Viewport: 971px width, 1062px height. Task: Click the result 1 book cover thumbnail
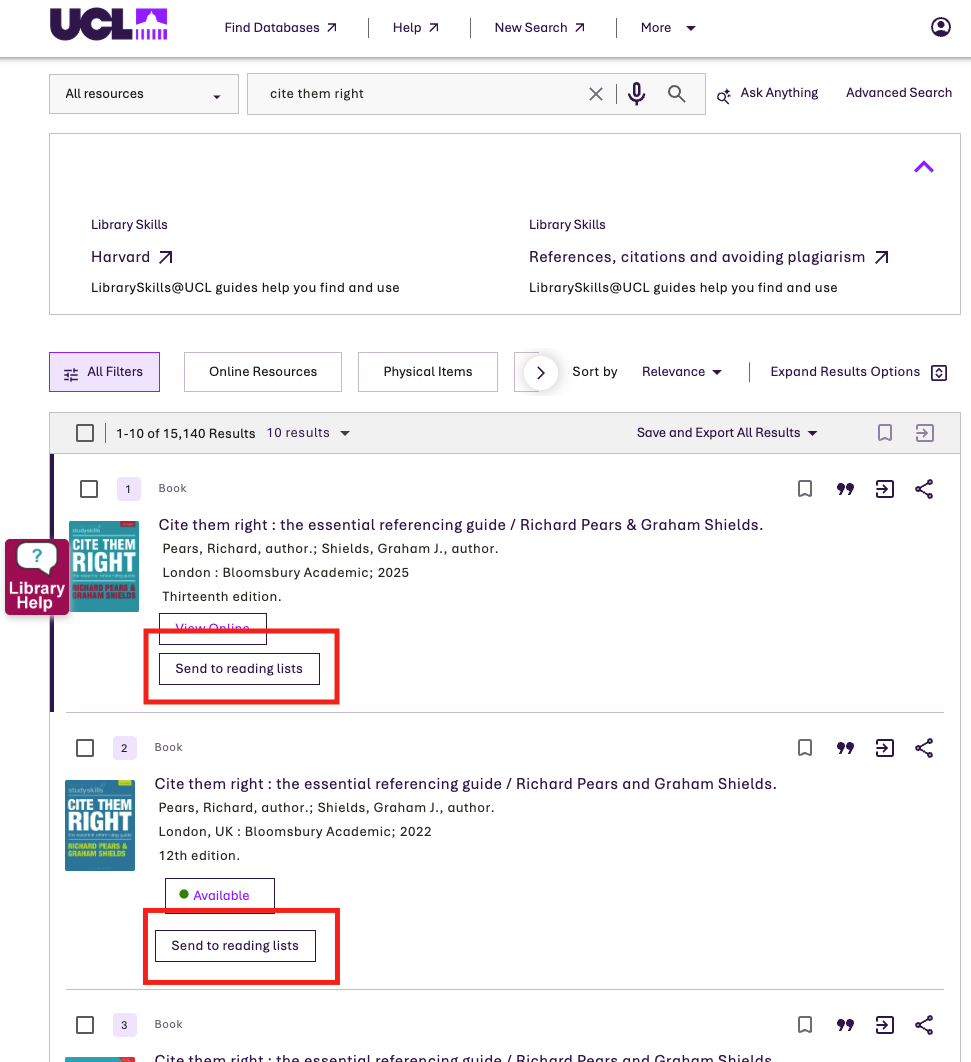104,566
